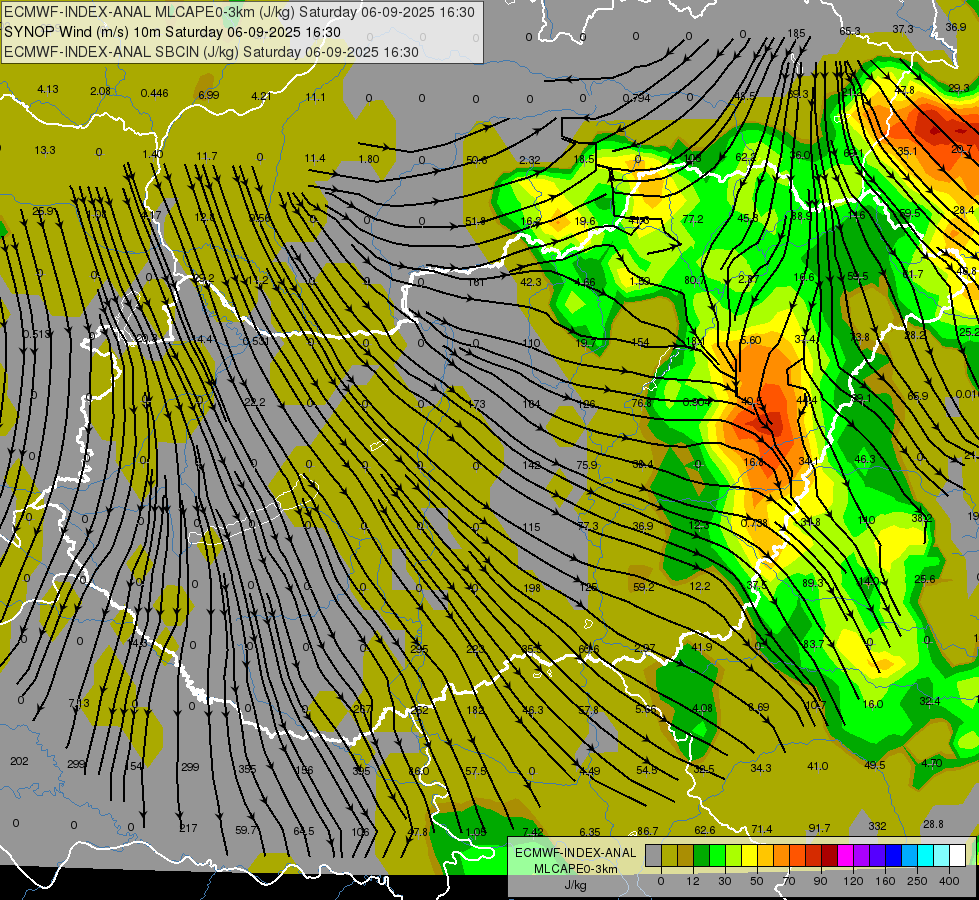Click the map value 75.9
Image resolution: width=979 pixels, height=900 pixels.
(x=587, y=465)
